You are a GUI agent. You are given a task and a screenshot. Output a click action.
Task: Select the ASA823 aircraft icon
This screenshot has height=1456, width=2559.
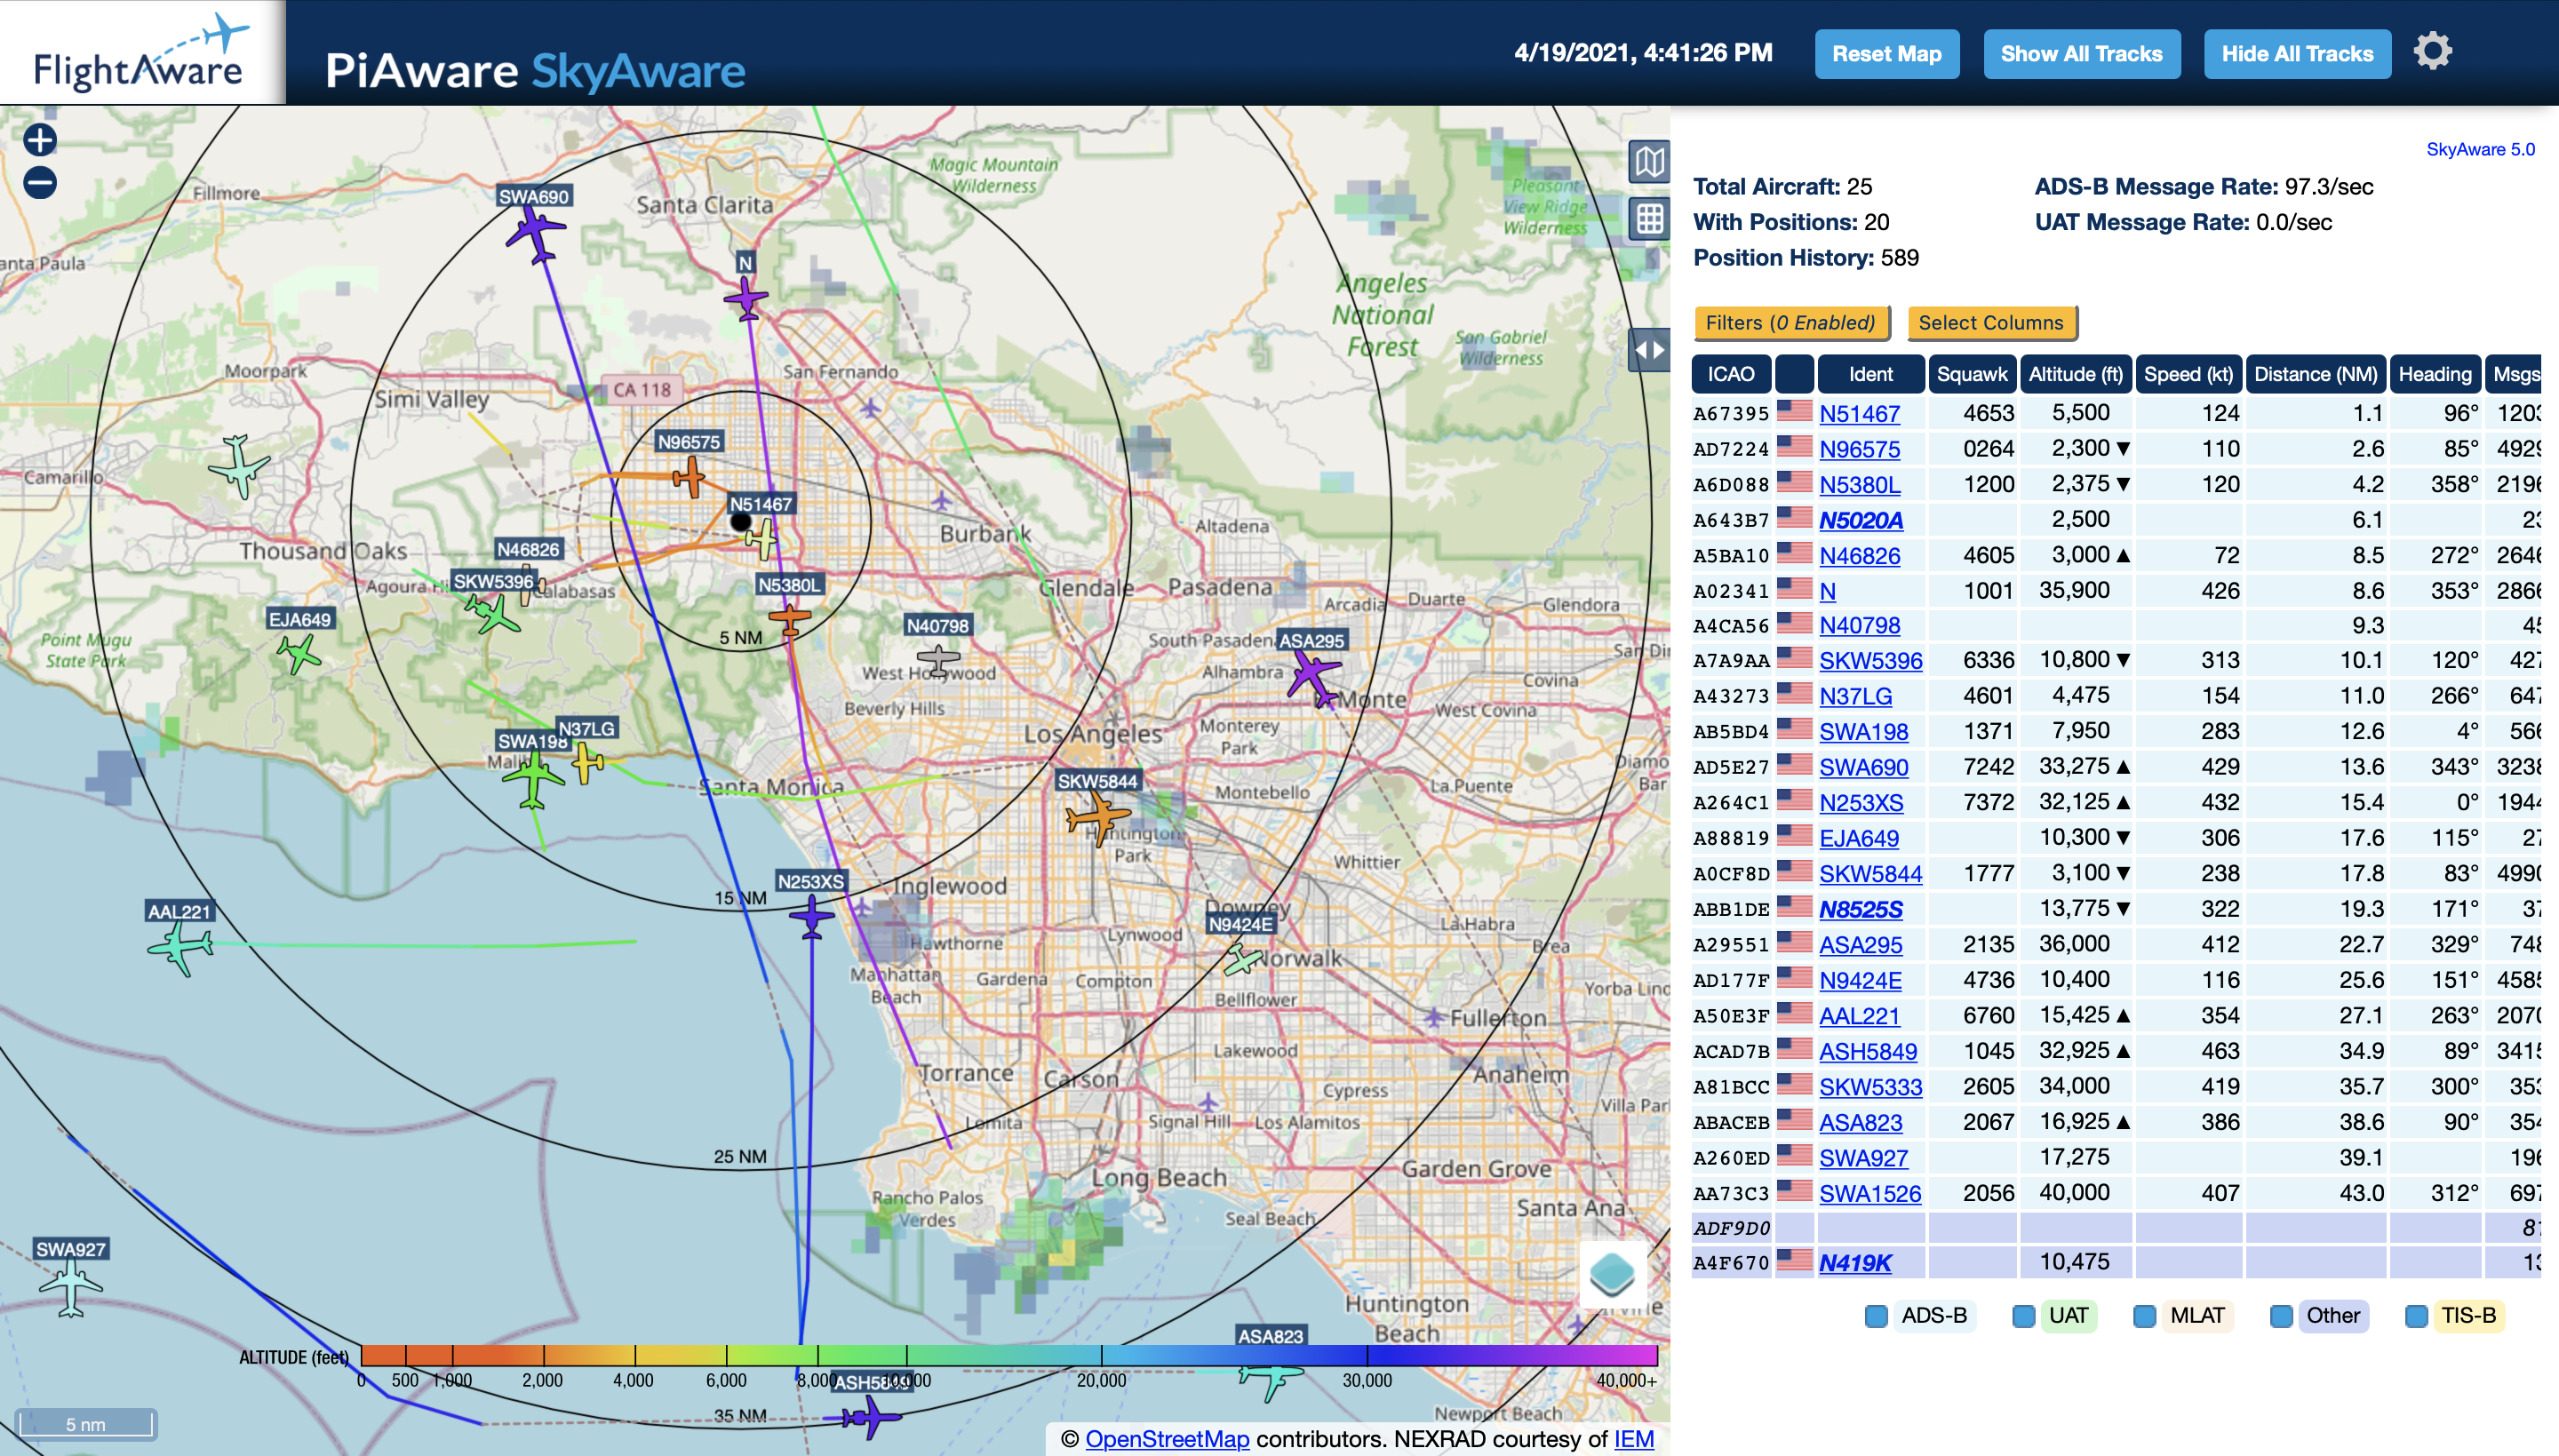[x=1271, y=1378]
